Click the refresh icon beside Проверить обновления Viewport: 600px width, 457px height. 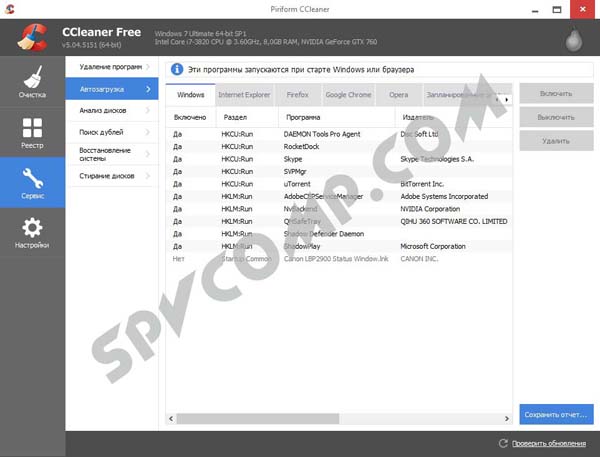[x=503, y=443]
